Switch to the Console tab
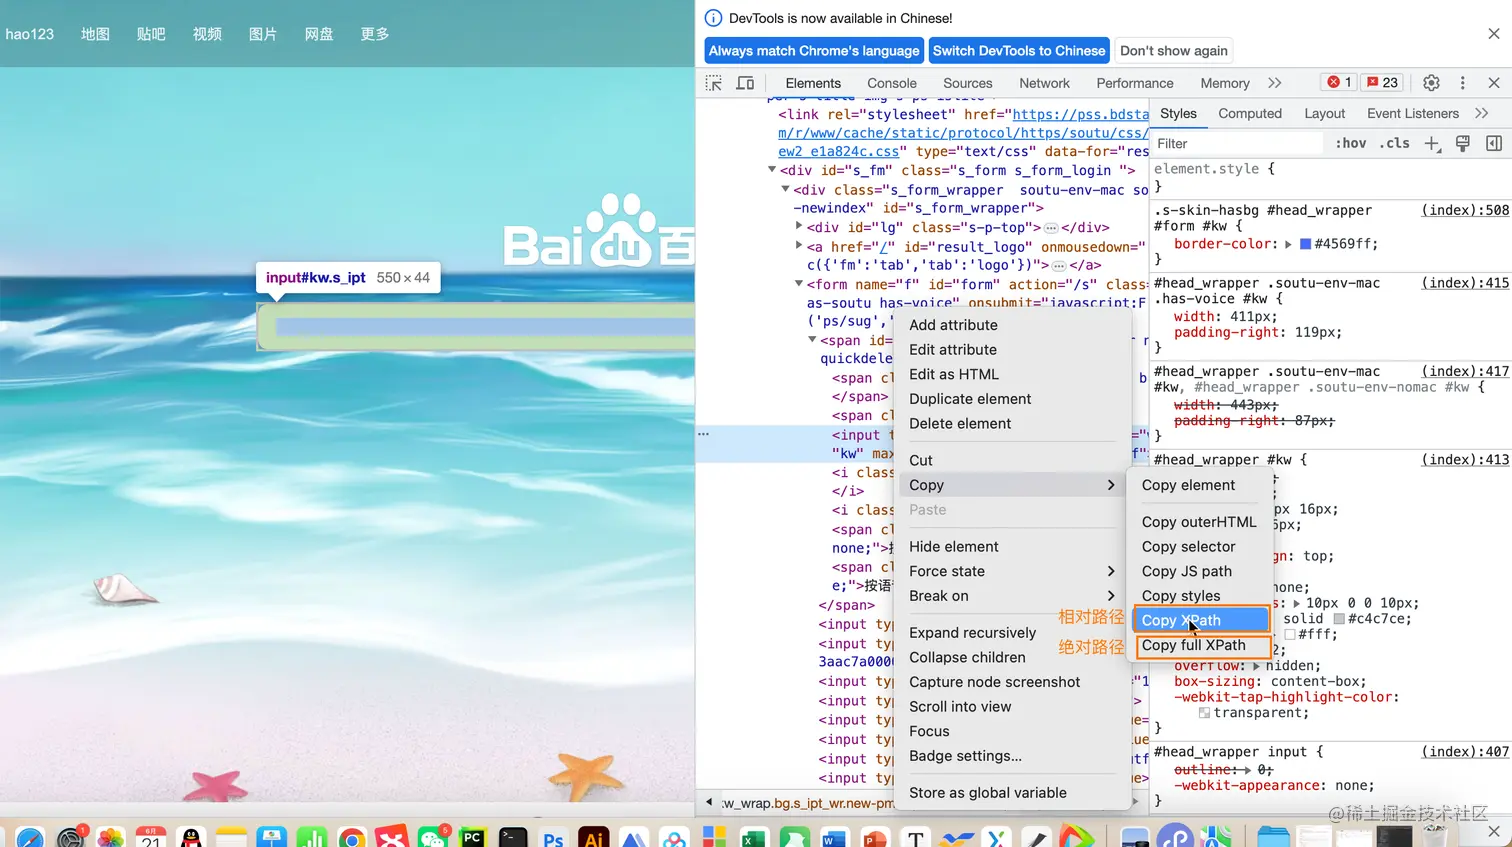The height and width of the screenshot is (847, 1512). [x=891, y=83]
